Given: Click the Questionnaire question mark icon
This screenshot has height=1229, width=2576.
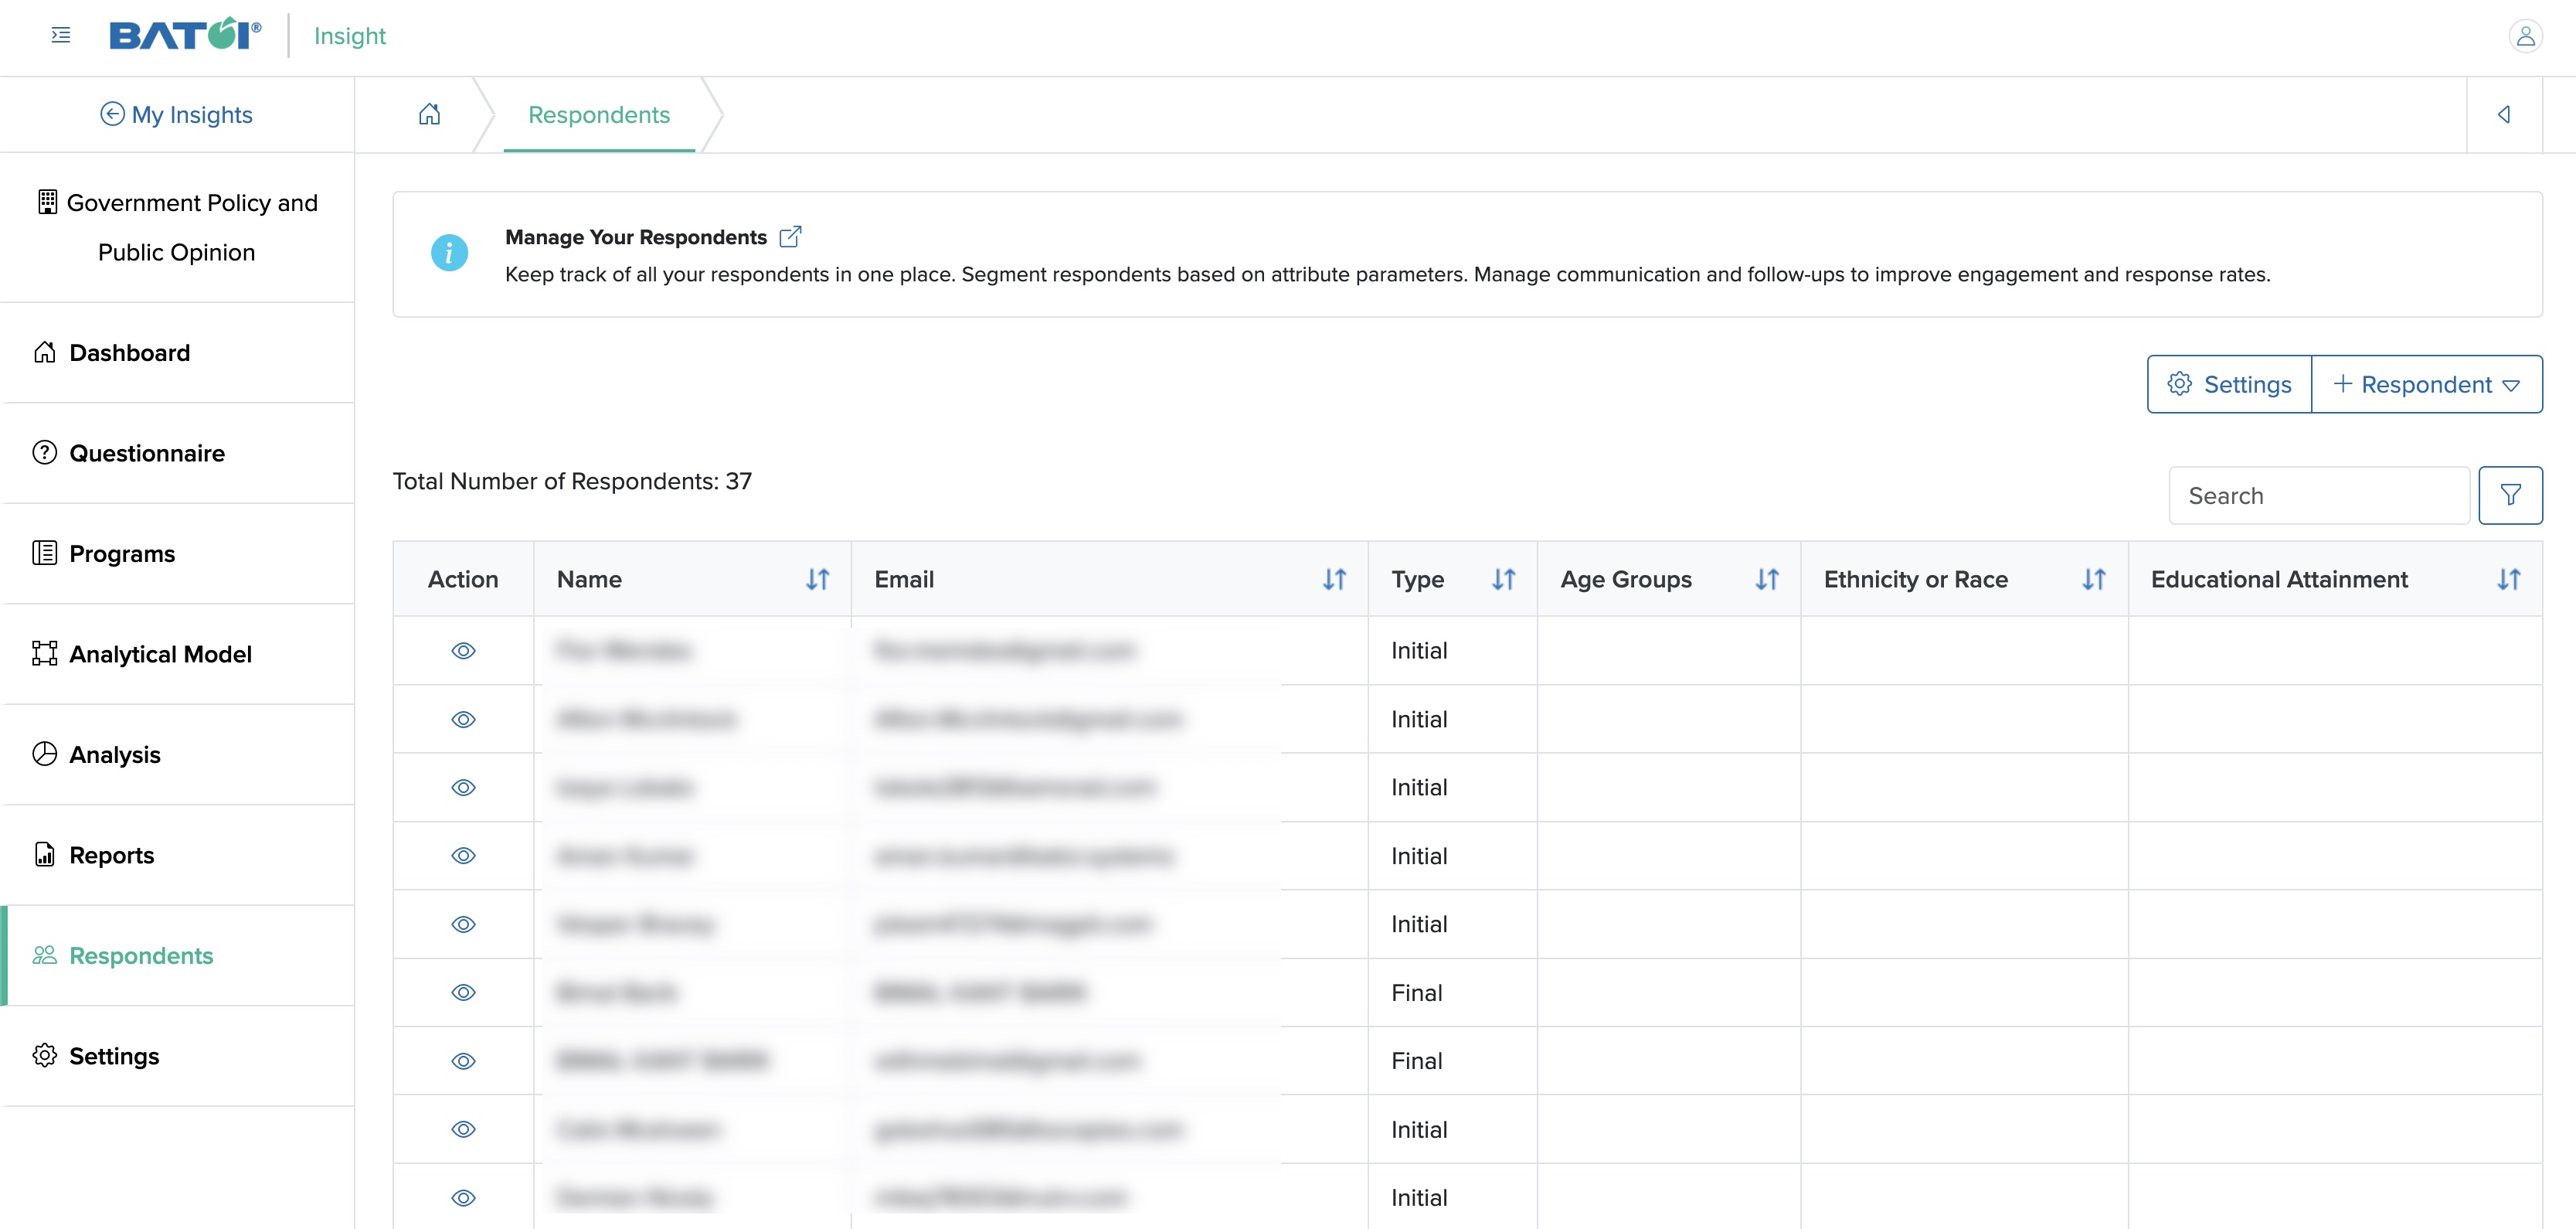Looking at the screenshot, I should 45,453.
